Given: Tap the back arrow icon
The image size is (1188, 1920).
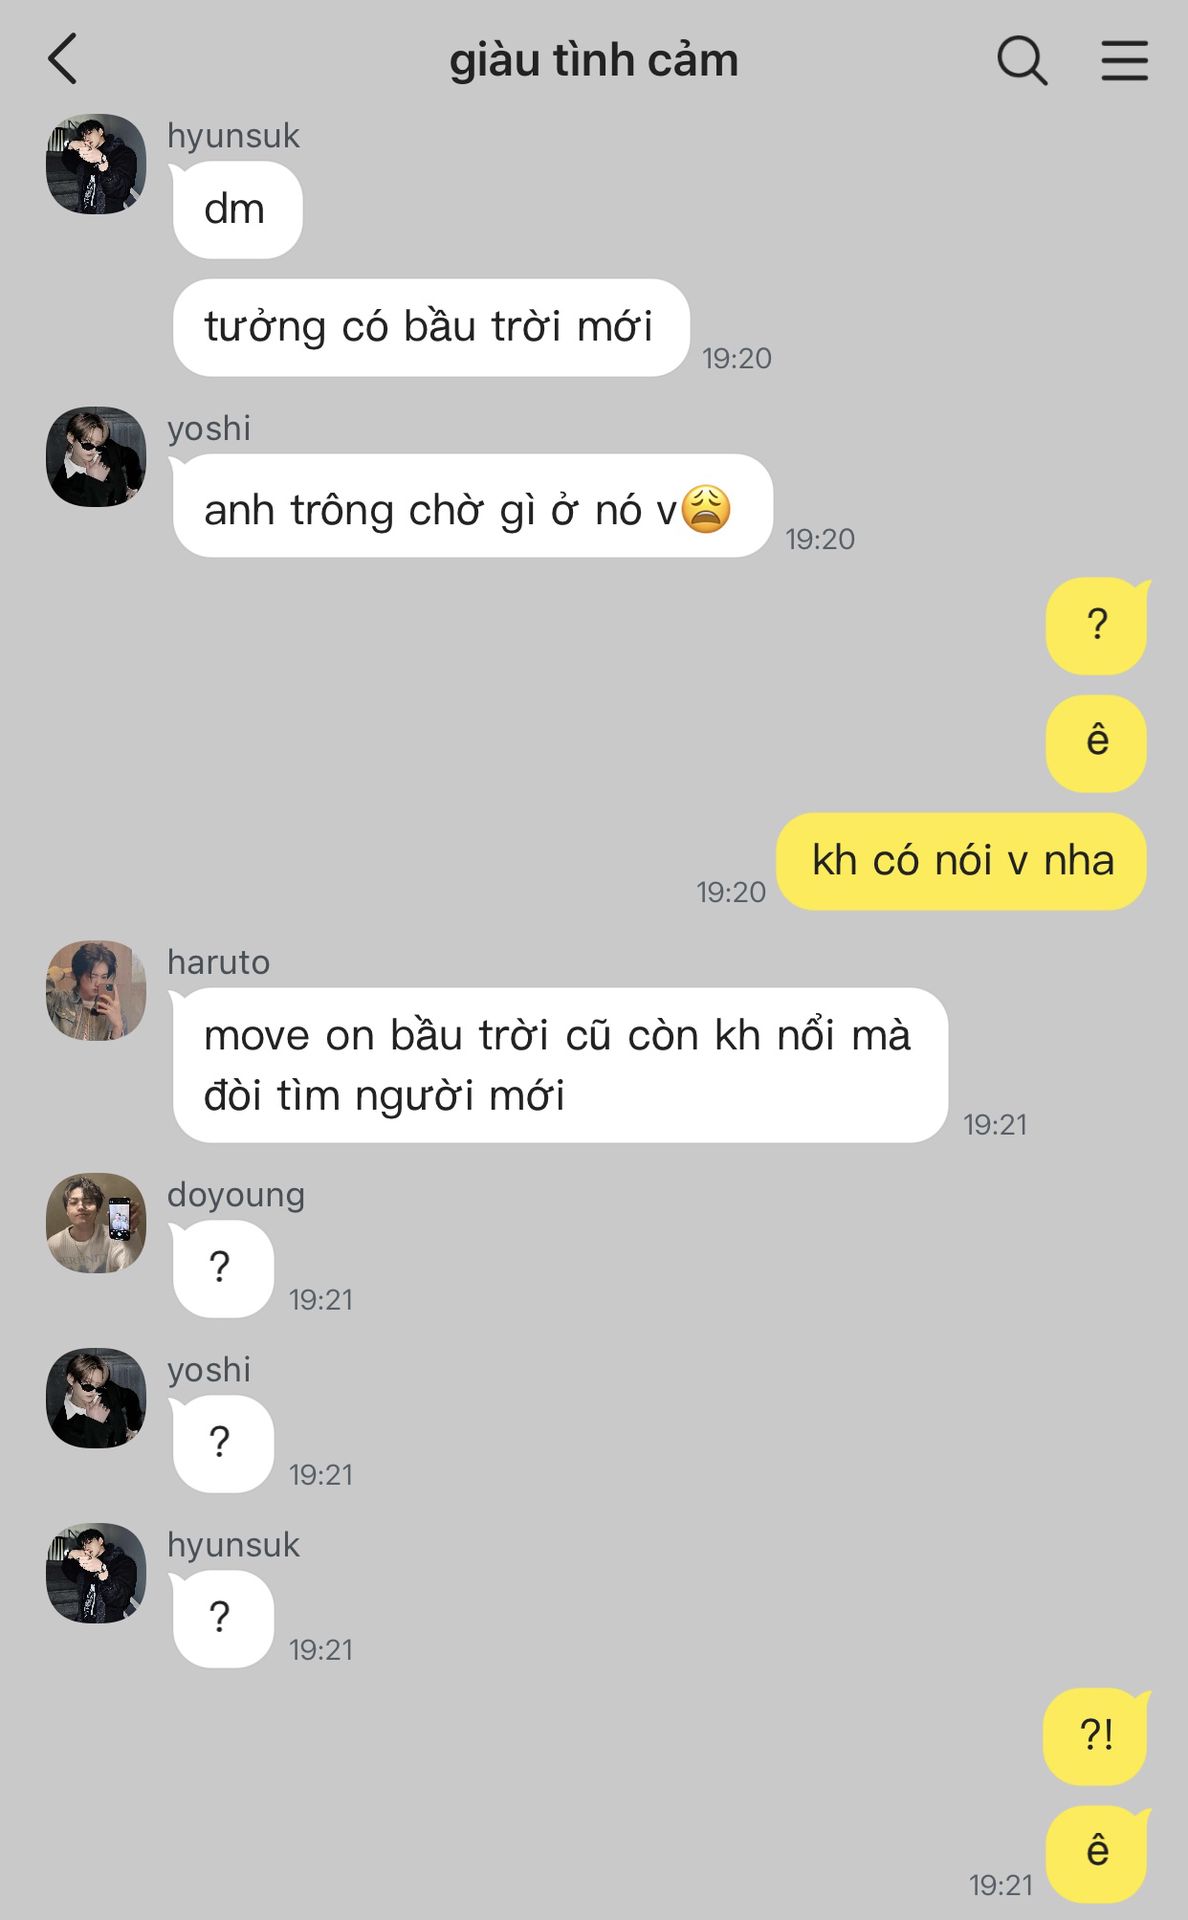Looking at the screenshot, I should [63, 59].
